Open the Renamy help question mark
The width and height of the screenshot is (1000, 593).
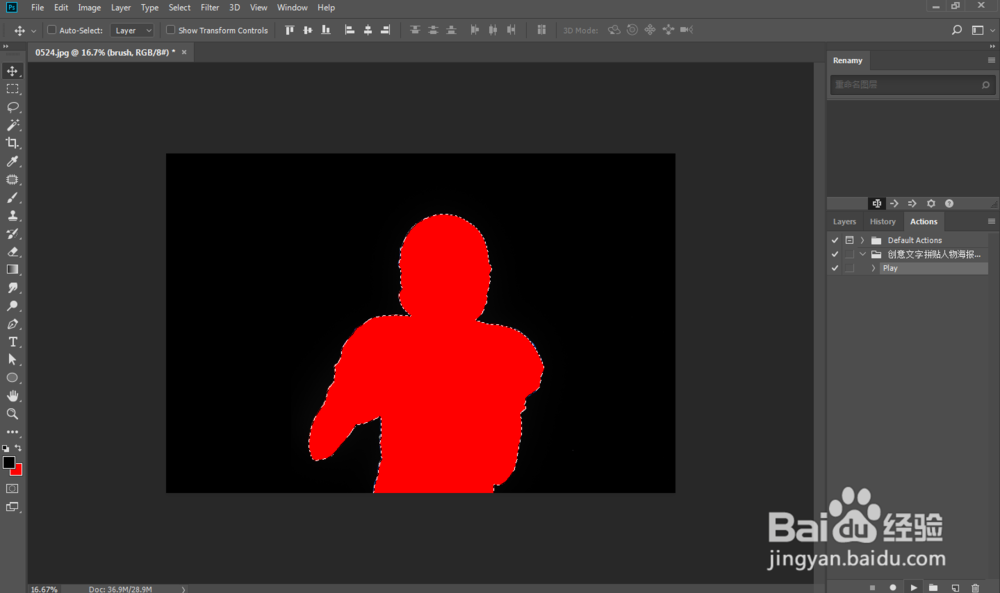click(x=949, y=203)
